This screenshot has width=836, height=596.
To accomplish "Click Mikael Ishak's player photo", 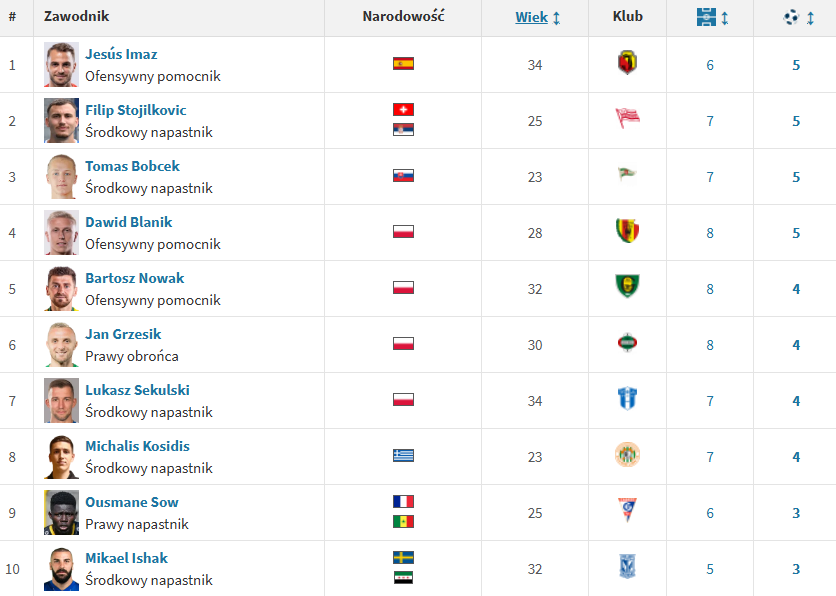I will [61, 569].
